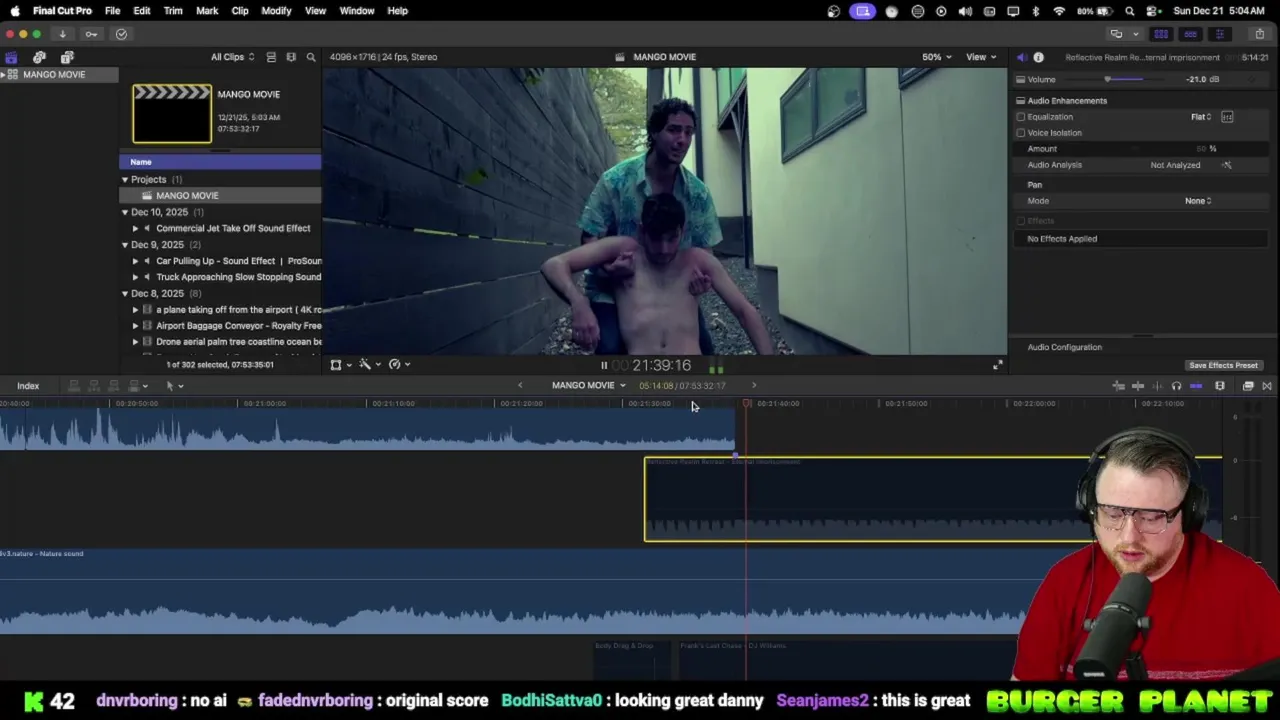This screenshot has width=1280, height=720.
Task: Open clip appearance options in timeline
Action: click(x=1220, y=386)
